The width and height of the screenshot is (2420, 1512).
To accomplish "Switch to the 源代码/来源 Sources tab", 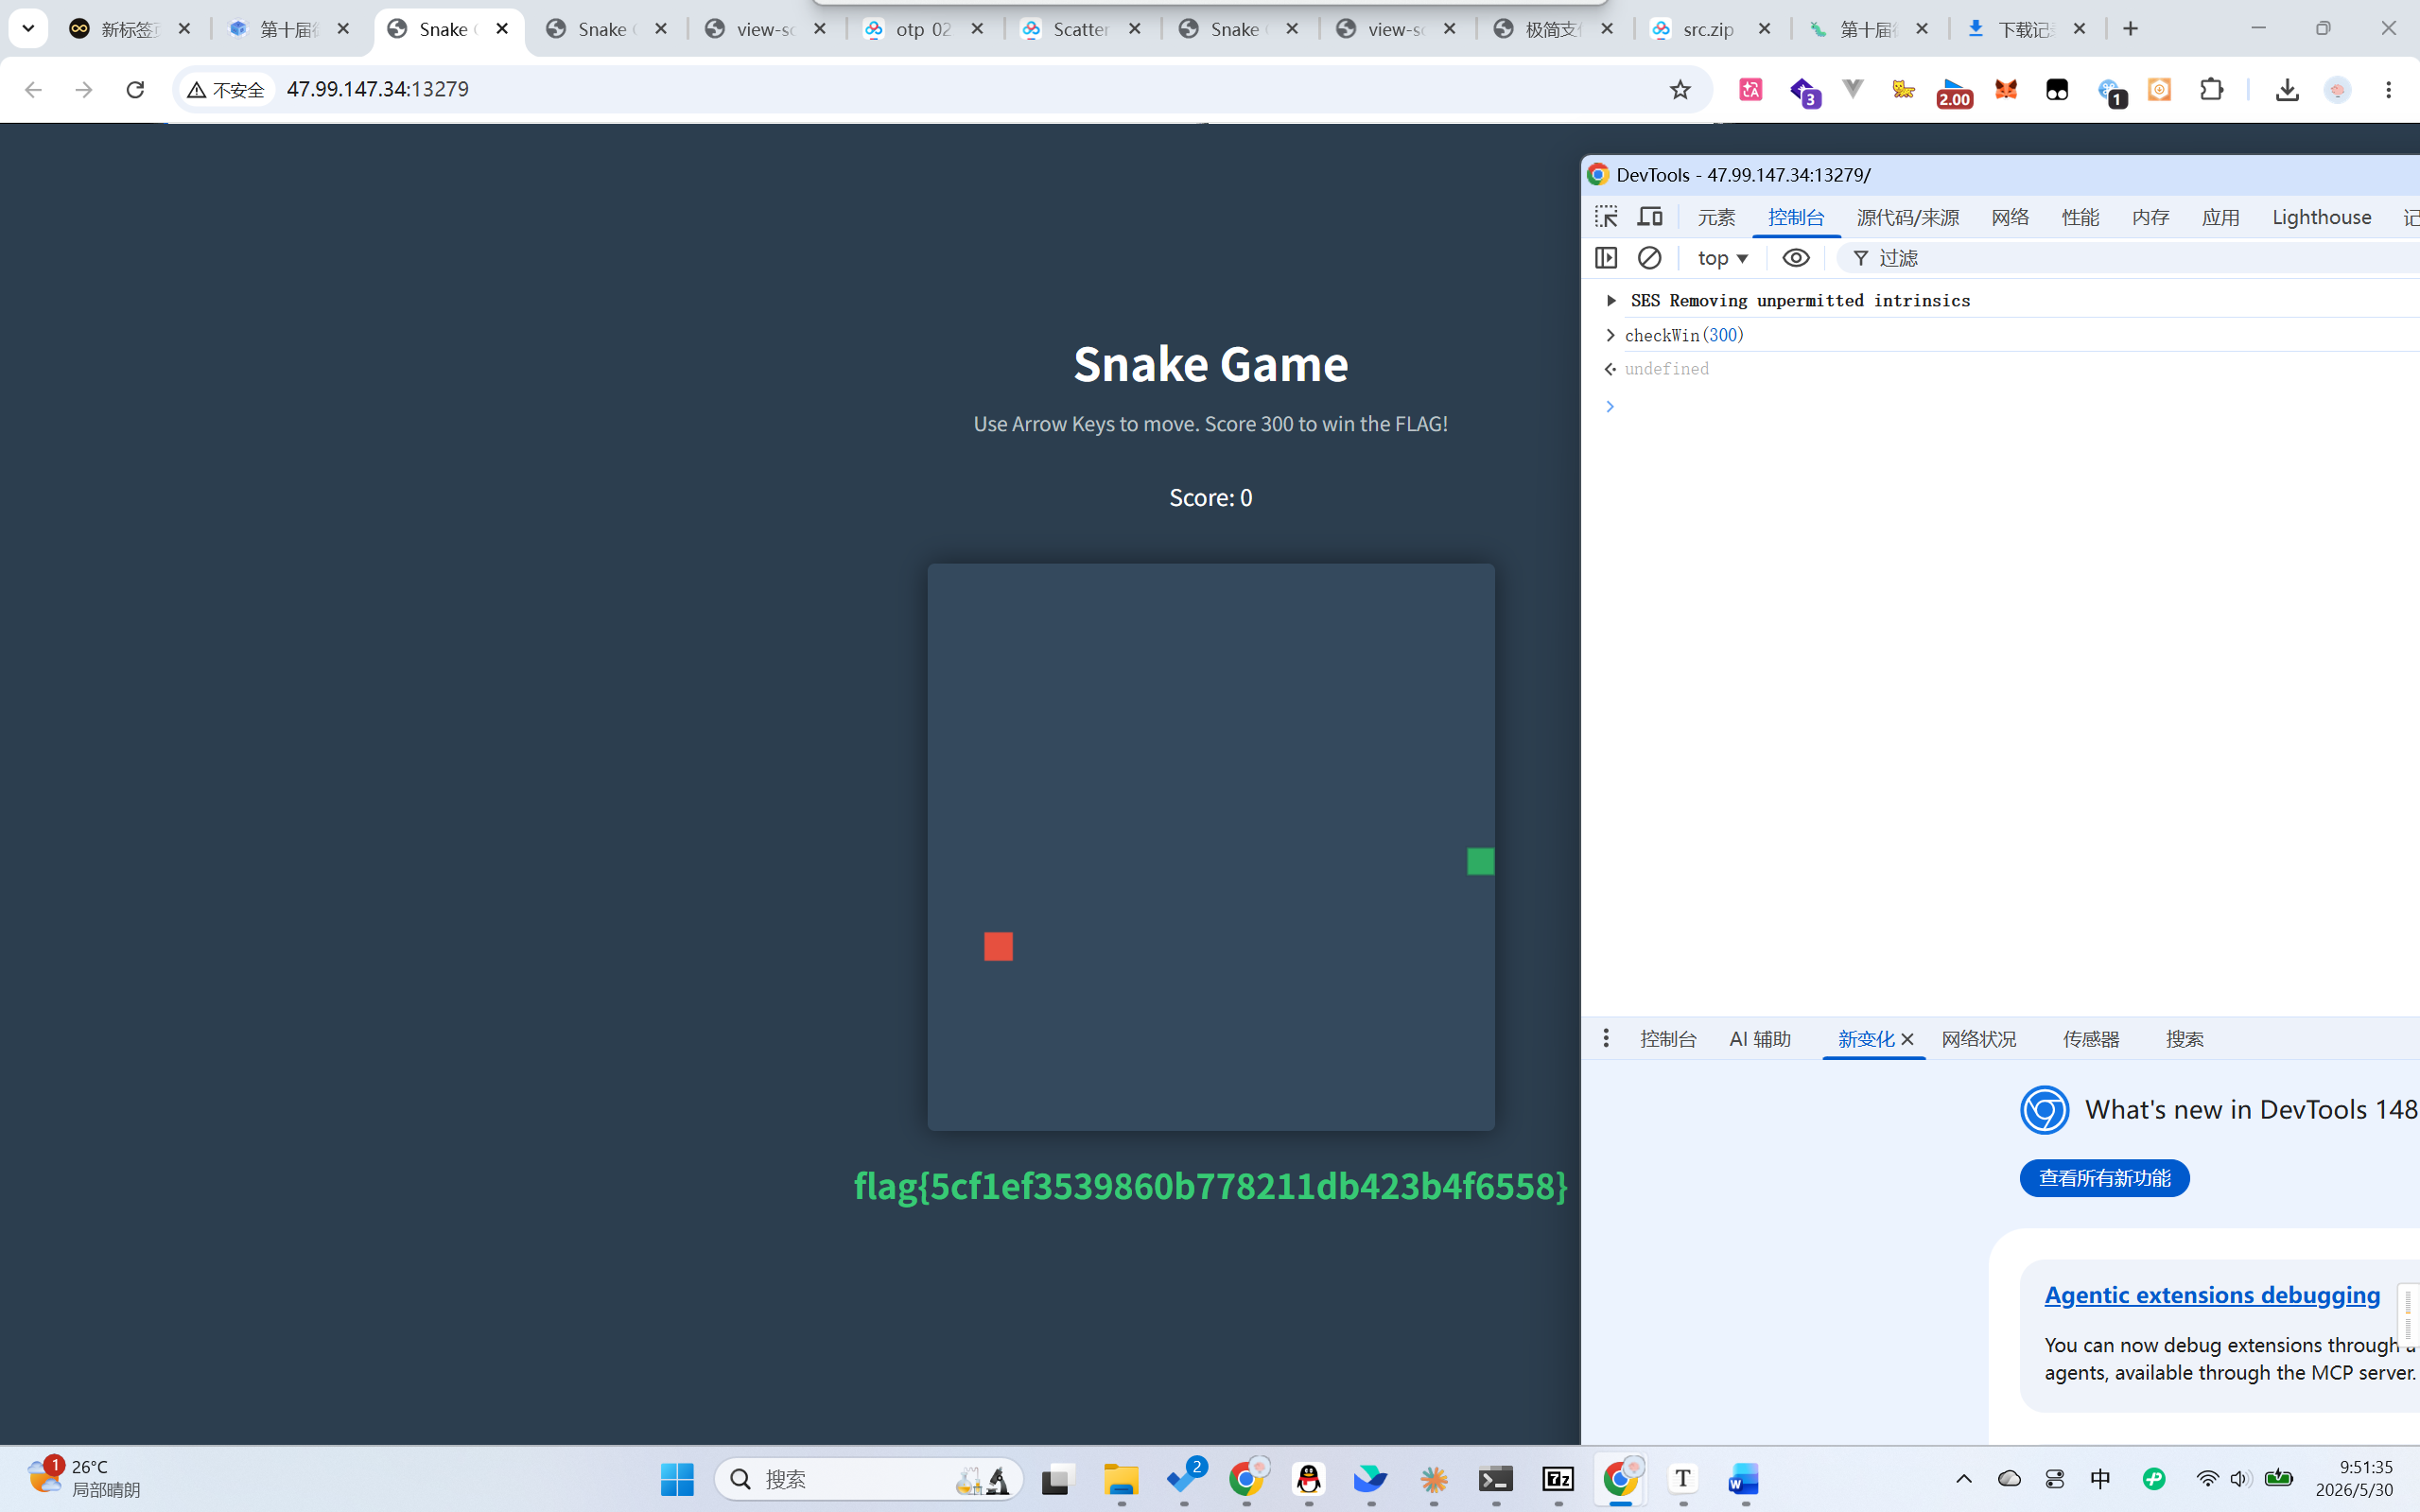I will (1907, 217).
